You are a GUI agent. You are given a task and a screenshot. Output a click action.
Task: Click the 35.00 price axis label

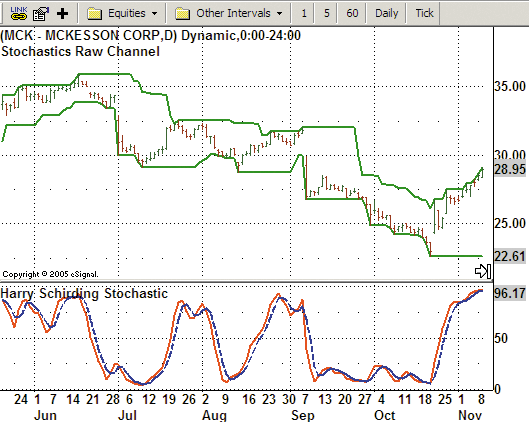tap(510, 86)
